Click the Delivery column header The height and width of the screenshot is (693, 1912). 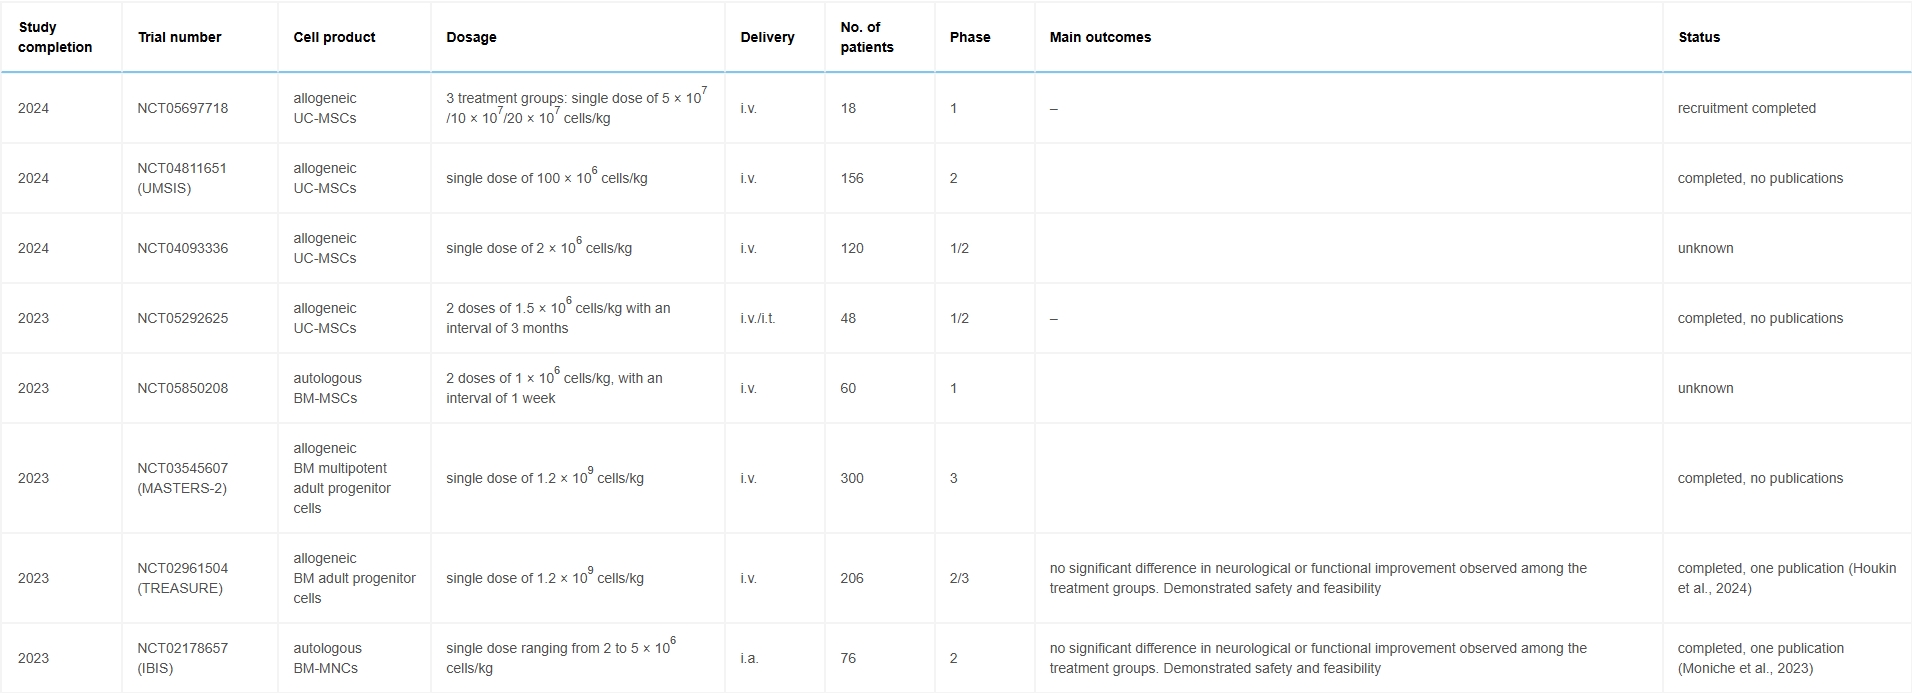767,37
